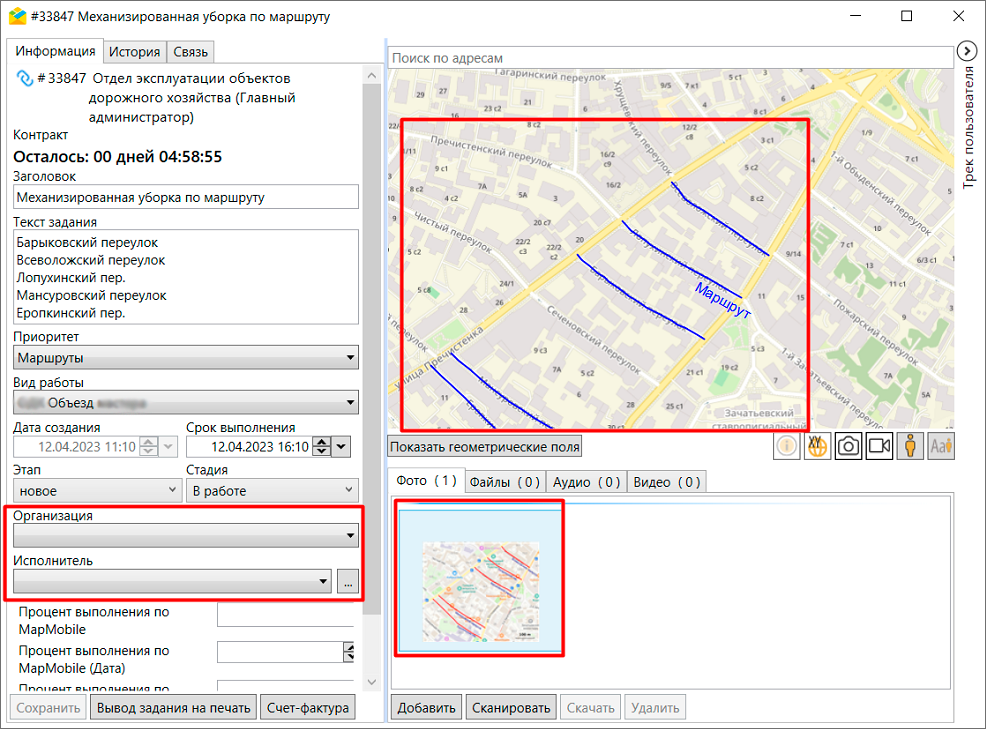Image resolution: width=986 pixels, height=729 pixels.
Task: Open the Срок выполнения date picker arrow
Action: point(341,447)
